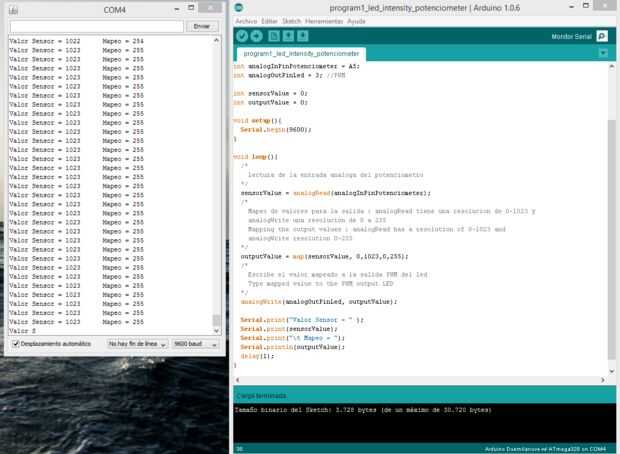Click the code editor scroll-down arrow
The width and height of the screenshot is (620, 454).
[612, 371]
